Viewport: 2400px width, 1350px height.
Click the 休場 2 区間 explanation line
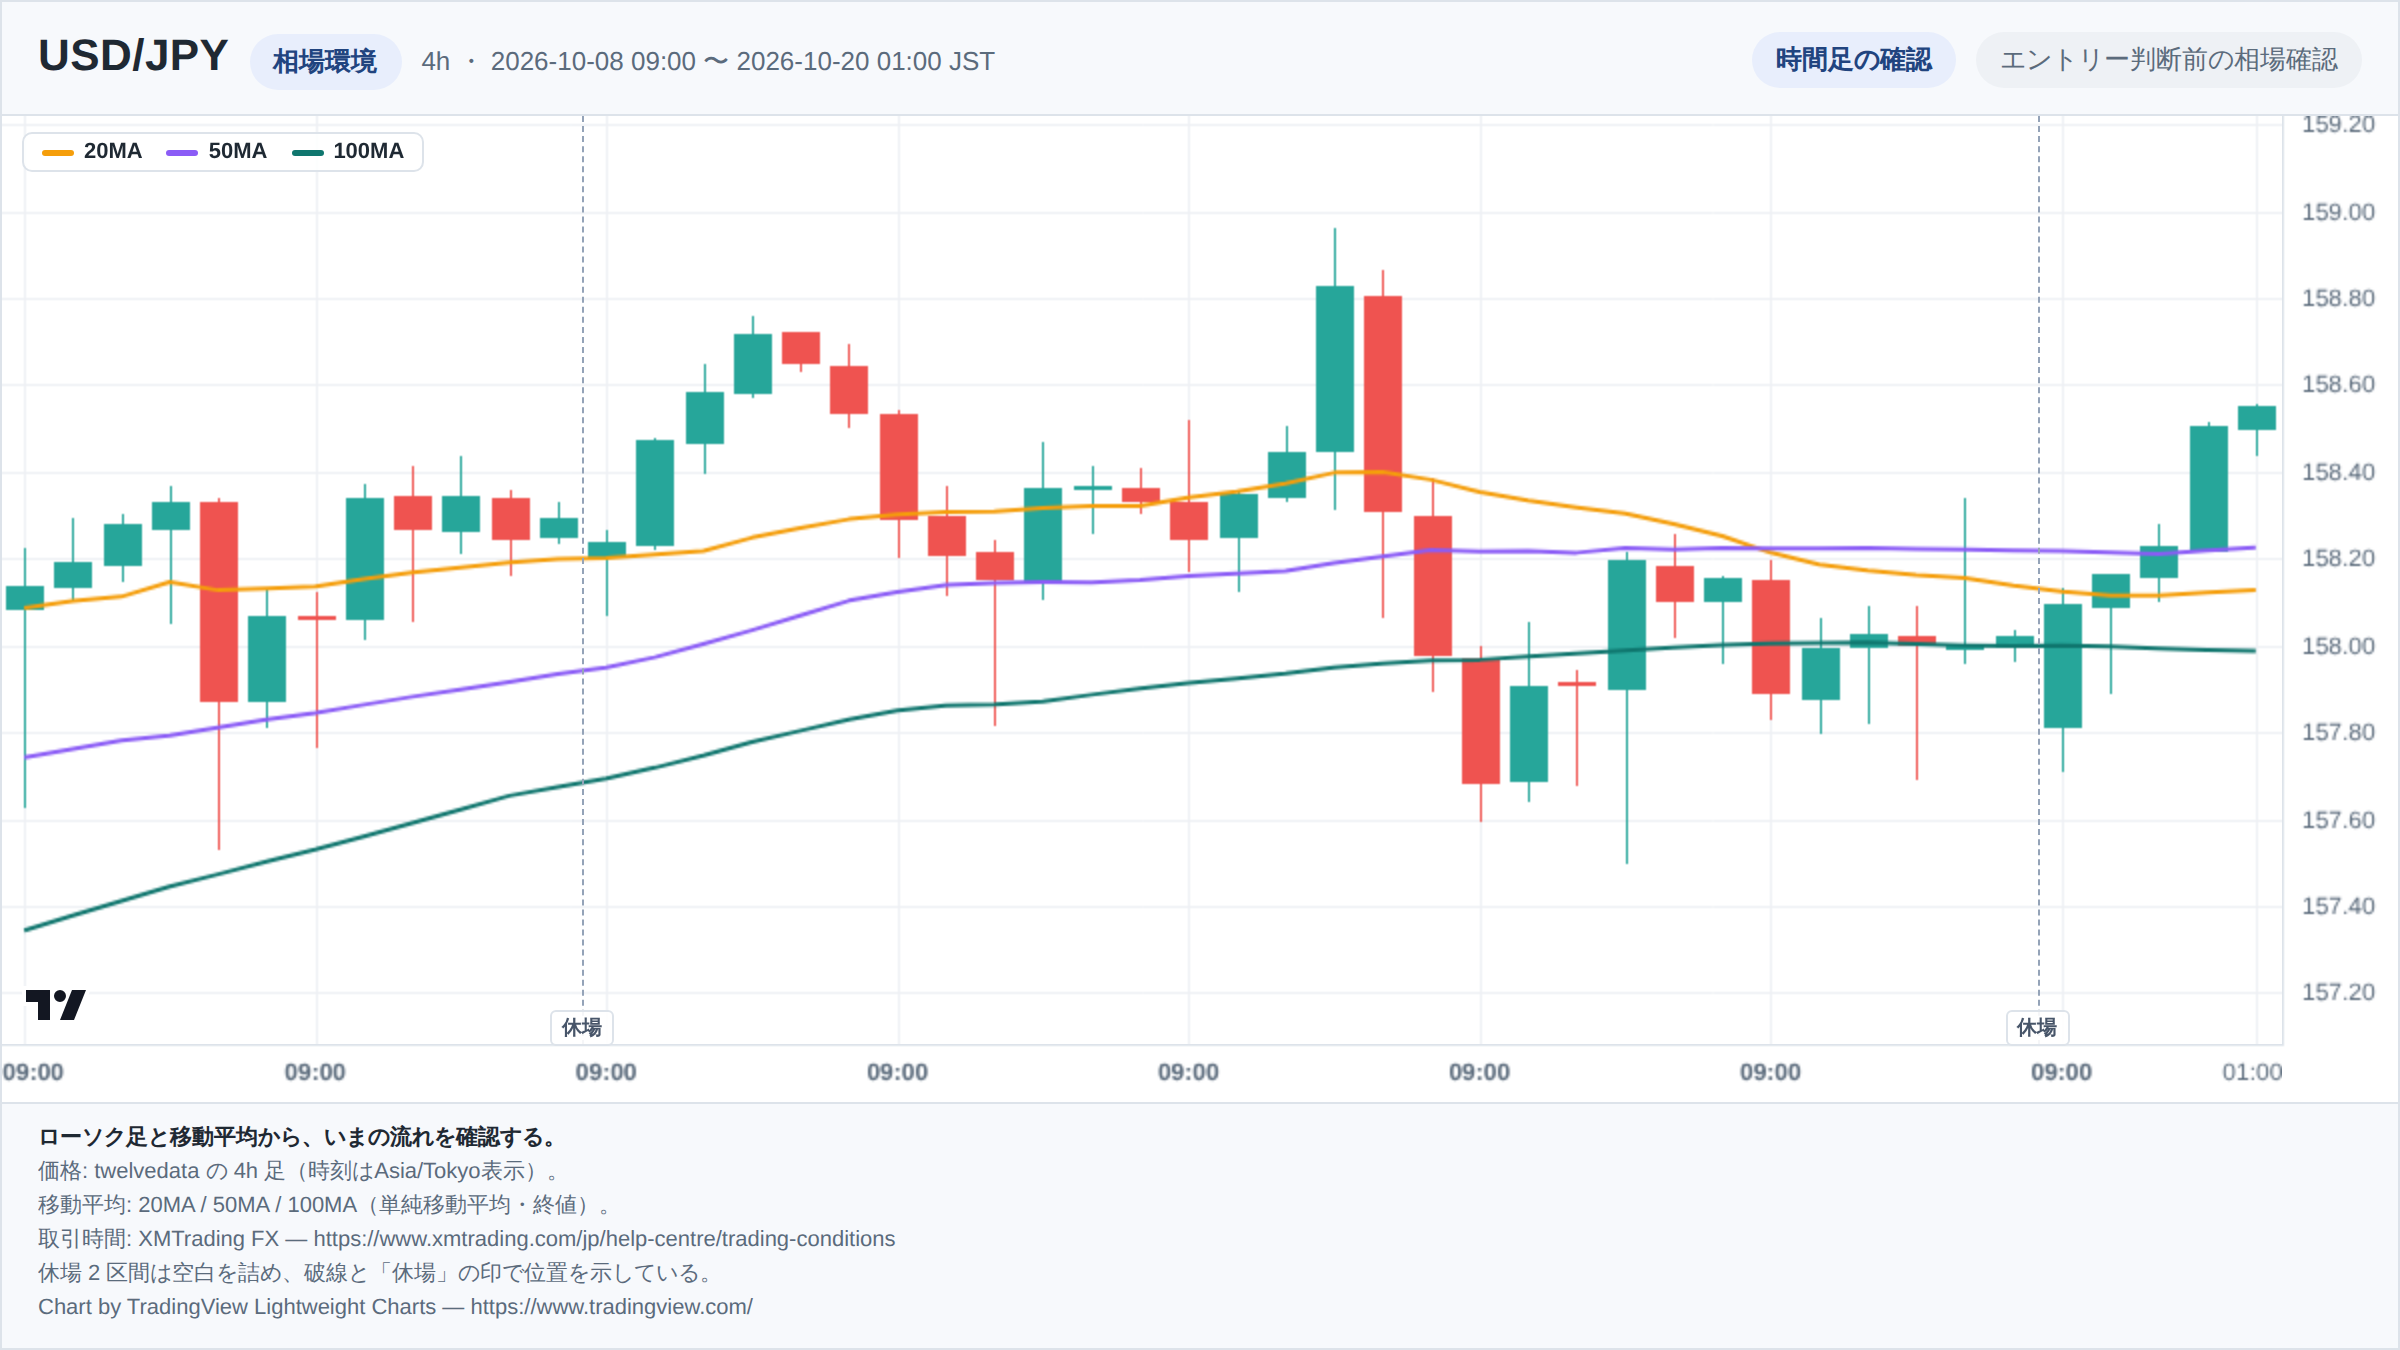(x=377, y=1273)
